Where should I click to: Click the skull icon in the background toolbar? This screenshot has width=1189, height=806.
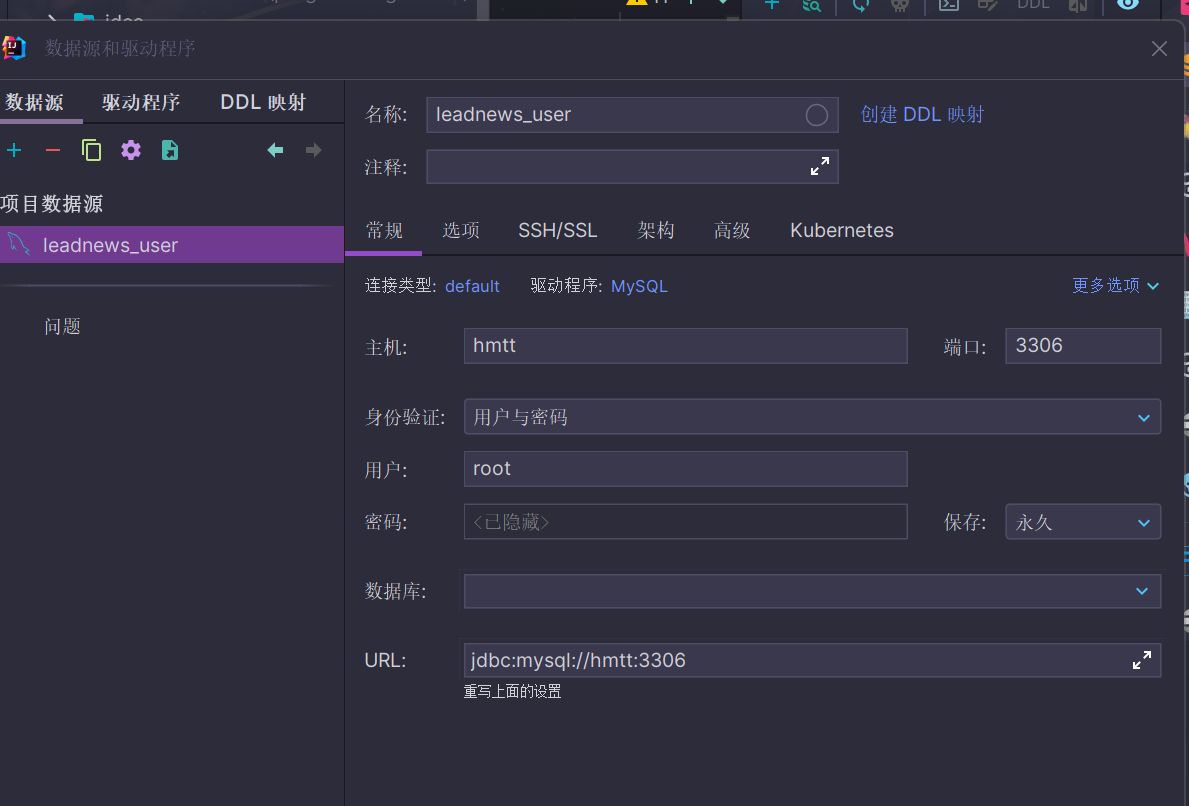899,5
